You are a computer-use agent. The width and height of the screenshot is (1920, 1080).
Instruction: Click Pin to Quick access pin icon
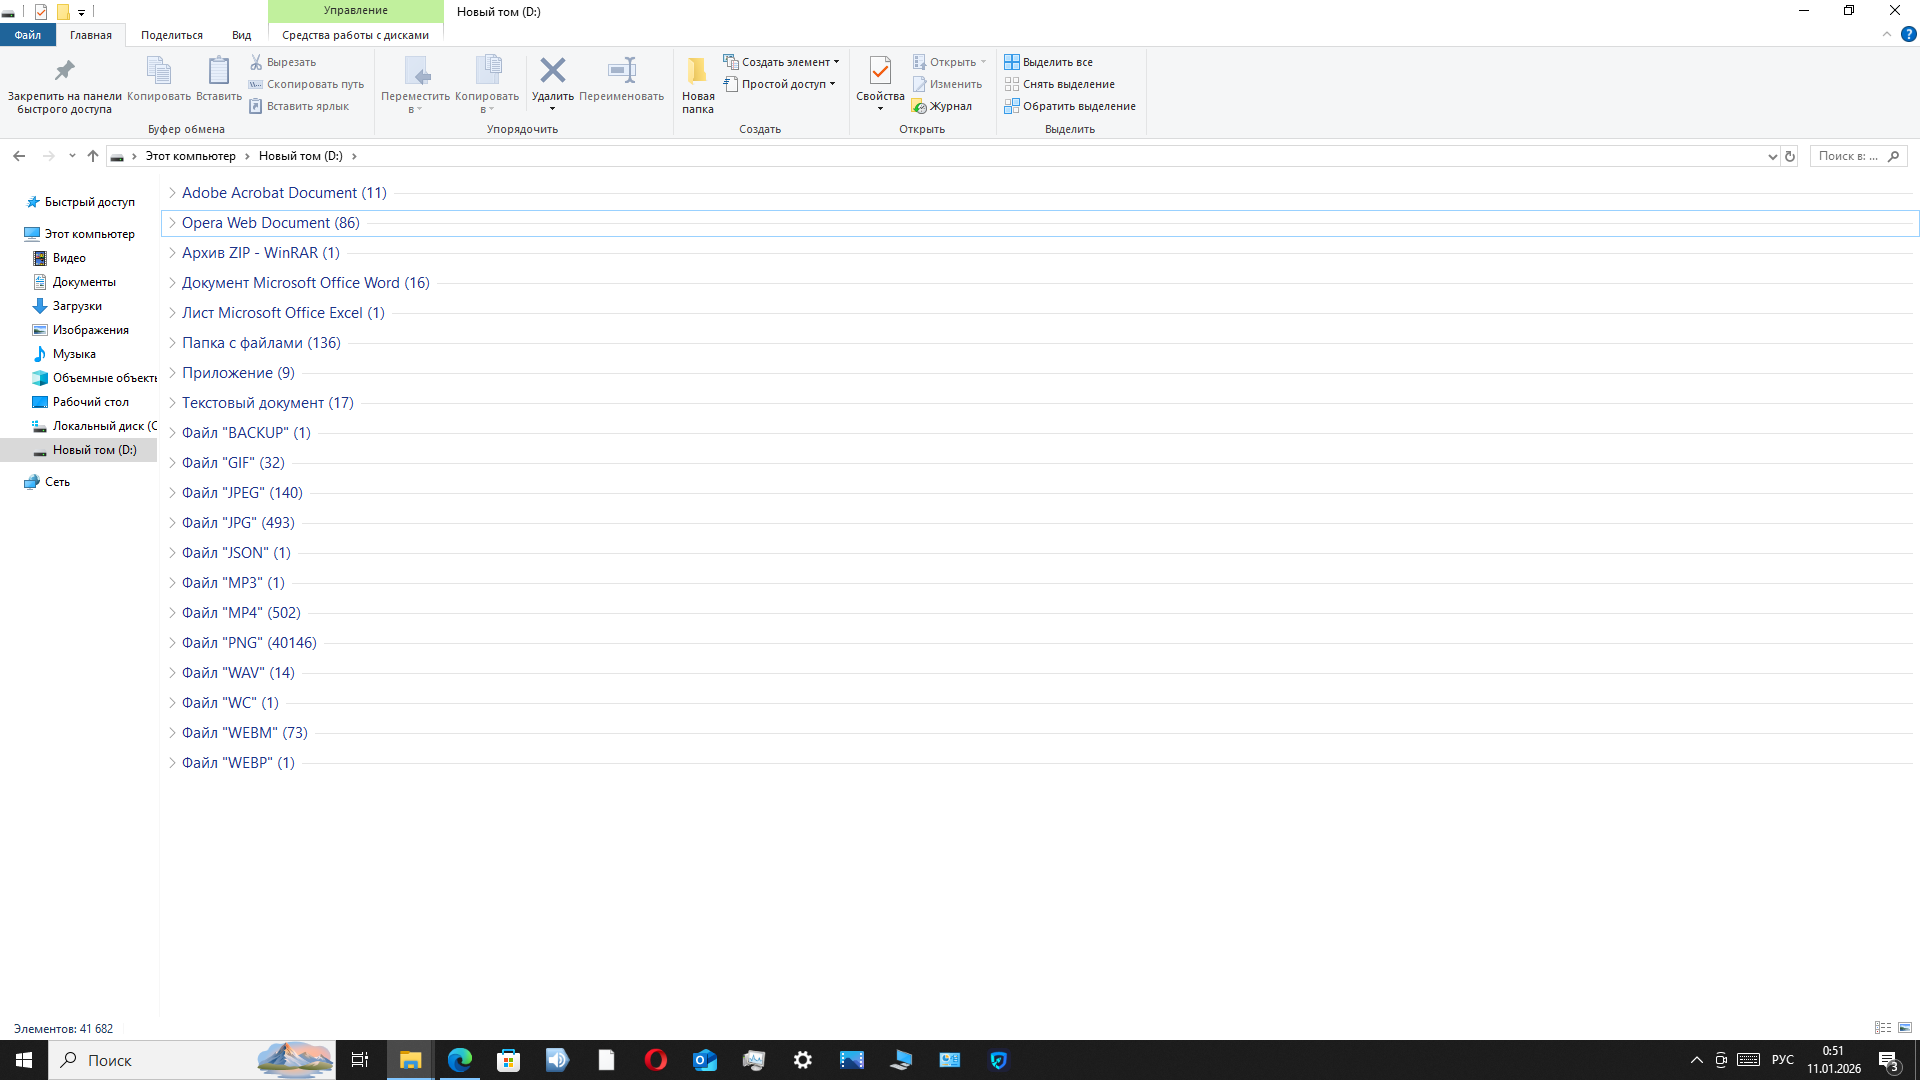coord(64,71)
